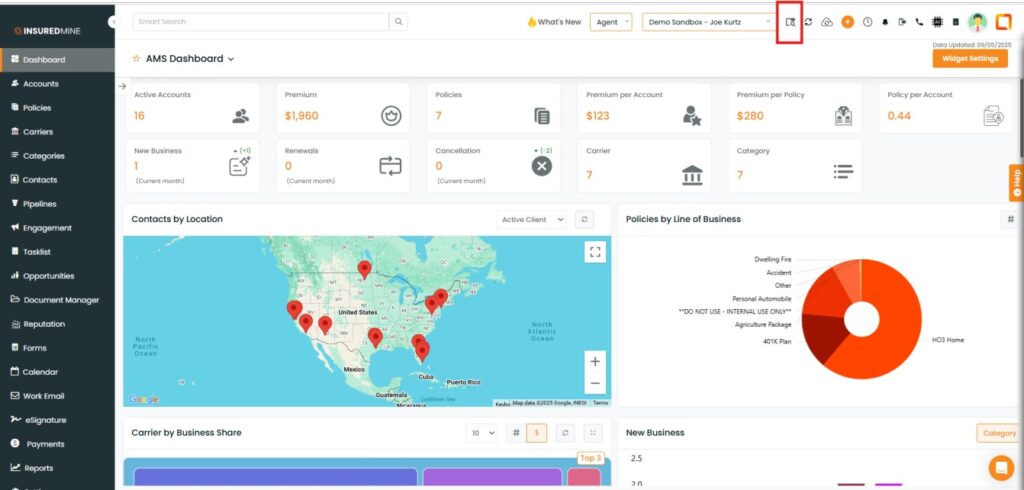Click the orange plus quick-add icon
Viewport: 1024px width, 490px height.
pyautogui.click(x=847, y=22)
